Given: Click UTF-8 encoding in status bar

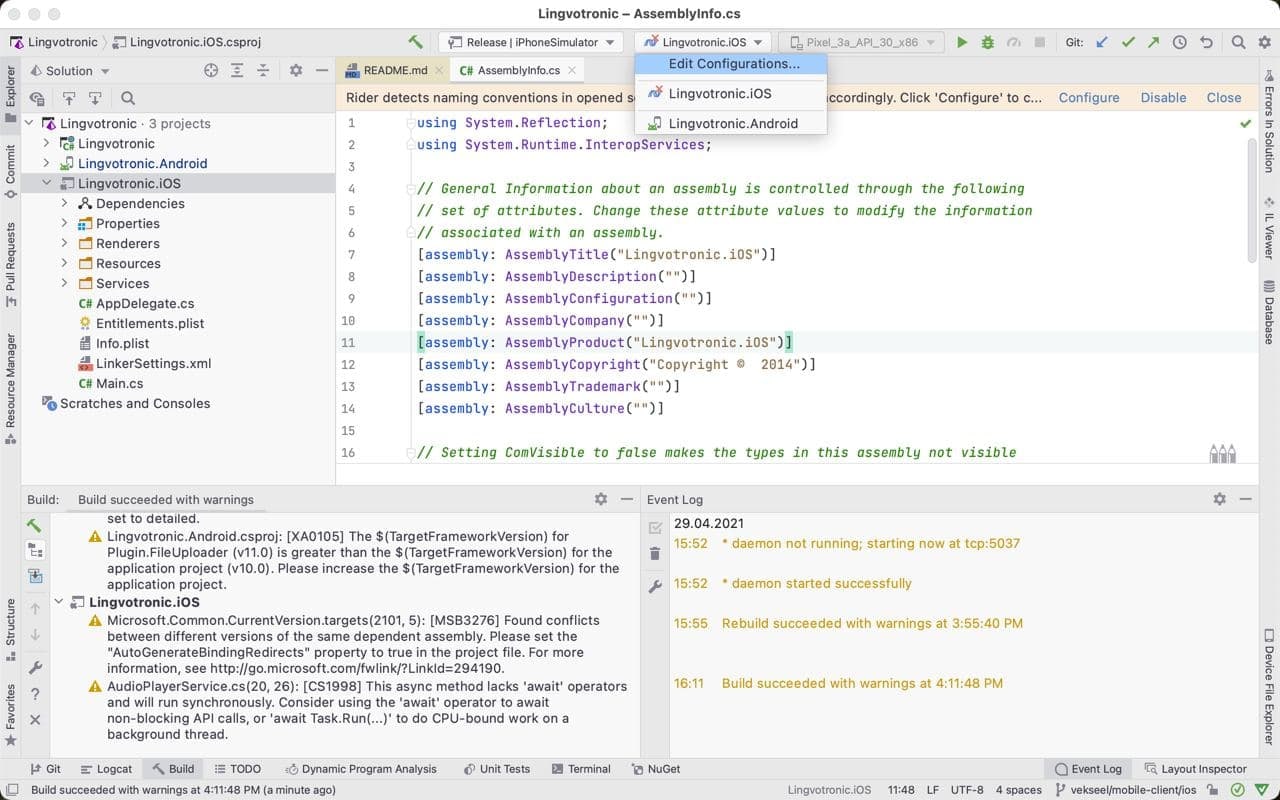Looking at the screenshot, I should pos(967,789).
